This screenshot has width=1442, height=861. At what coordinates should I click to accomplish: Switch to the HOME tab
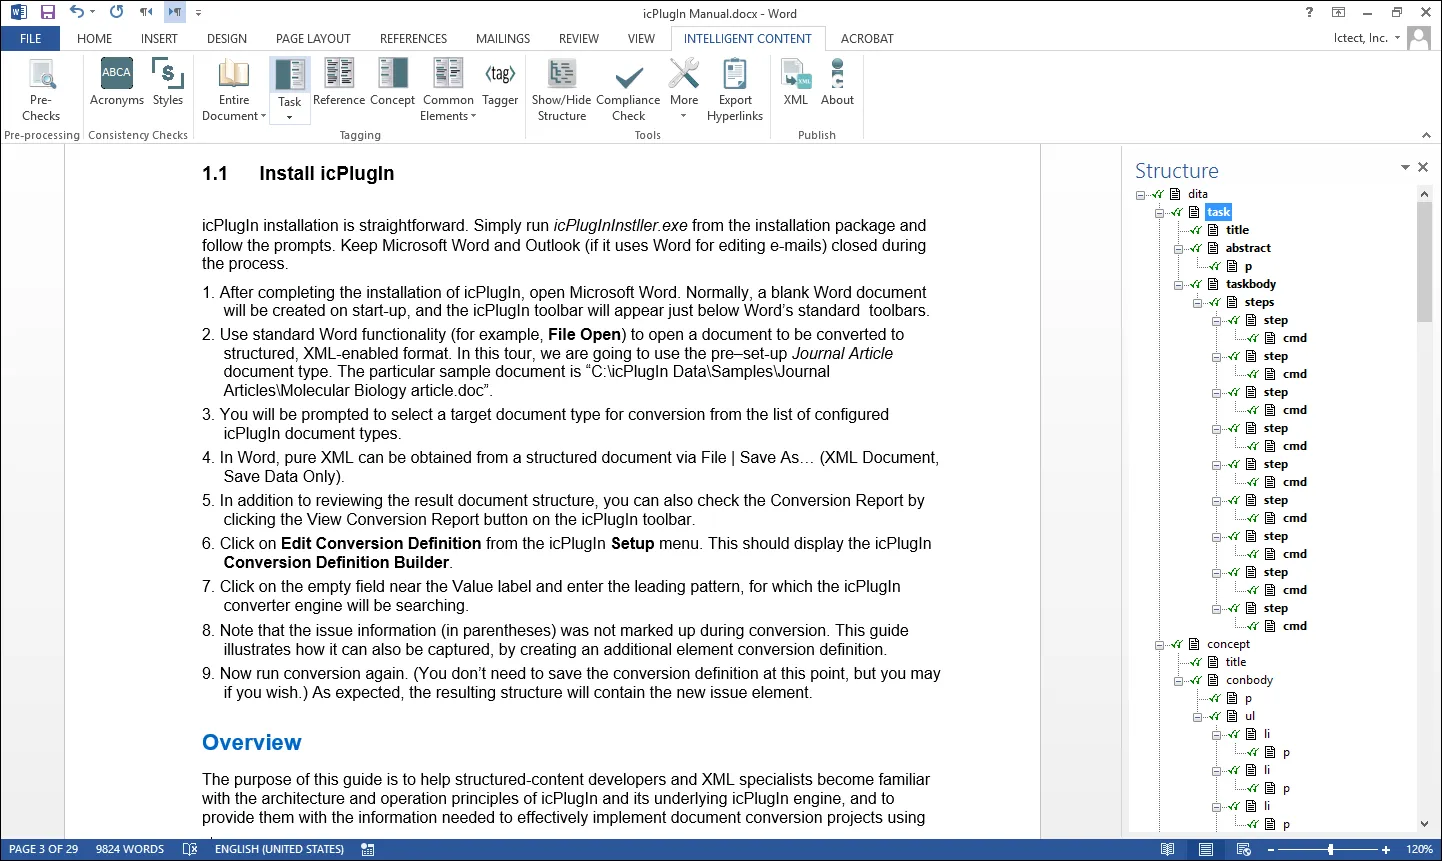coord(95,39)
